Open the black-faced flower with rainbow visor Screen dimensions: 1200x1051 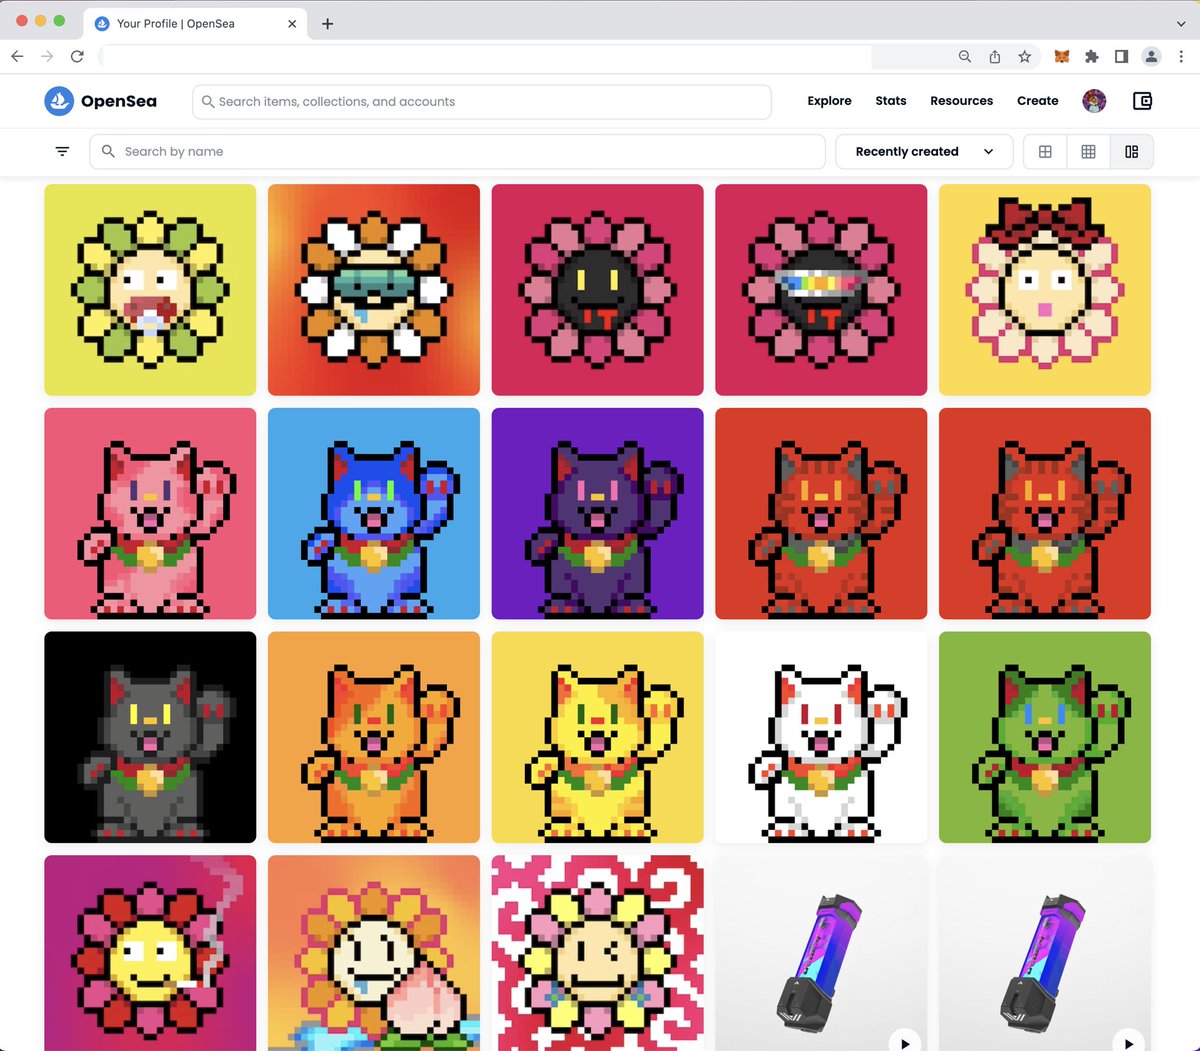point(821,290)
